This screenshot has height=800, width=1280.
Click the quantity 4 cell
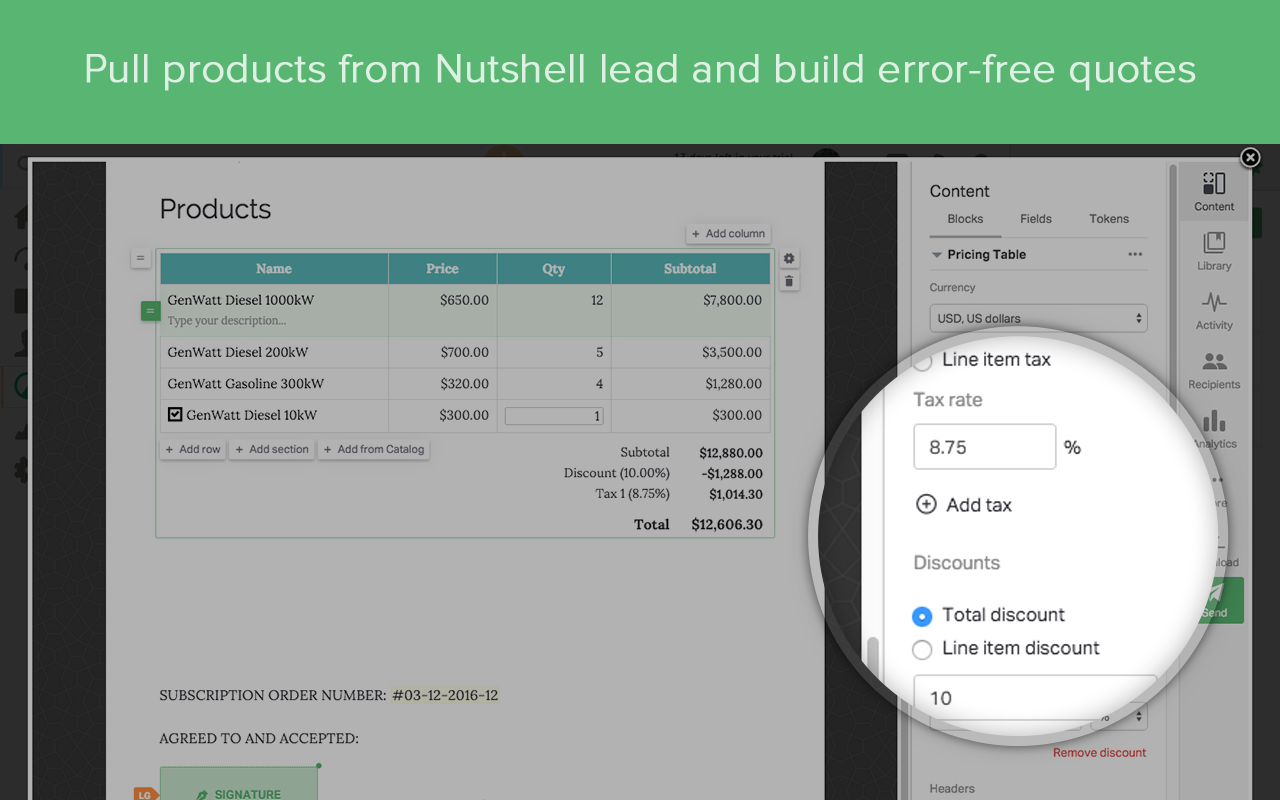click(599, 383)
